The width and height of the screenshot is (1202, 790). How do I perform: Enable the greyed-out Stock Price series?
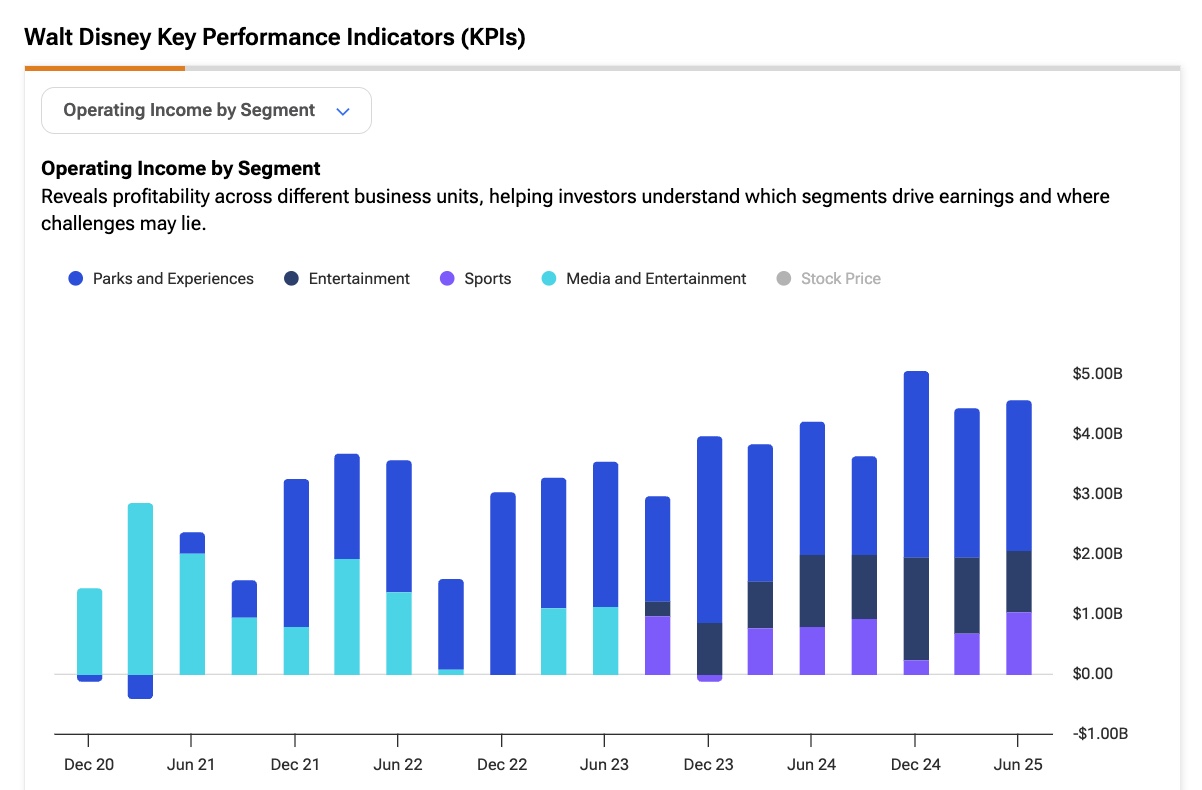[x=829, y=279]
